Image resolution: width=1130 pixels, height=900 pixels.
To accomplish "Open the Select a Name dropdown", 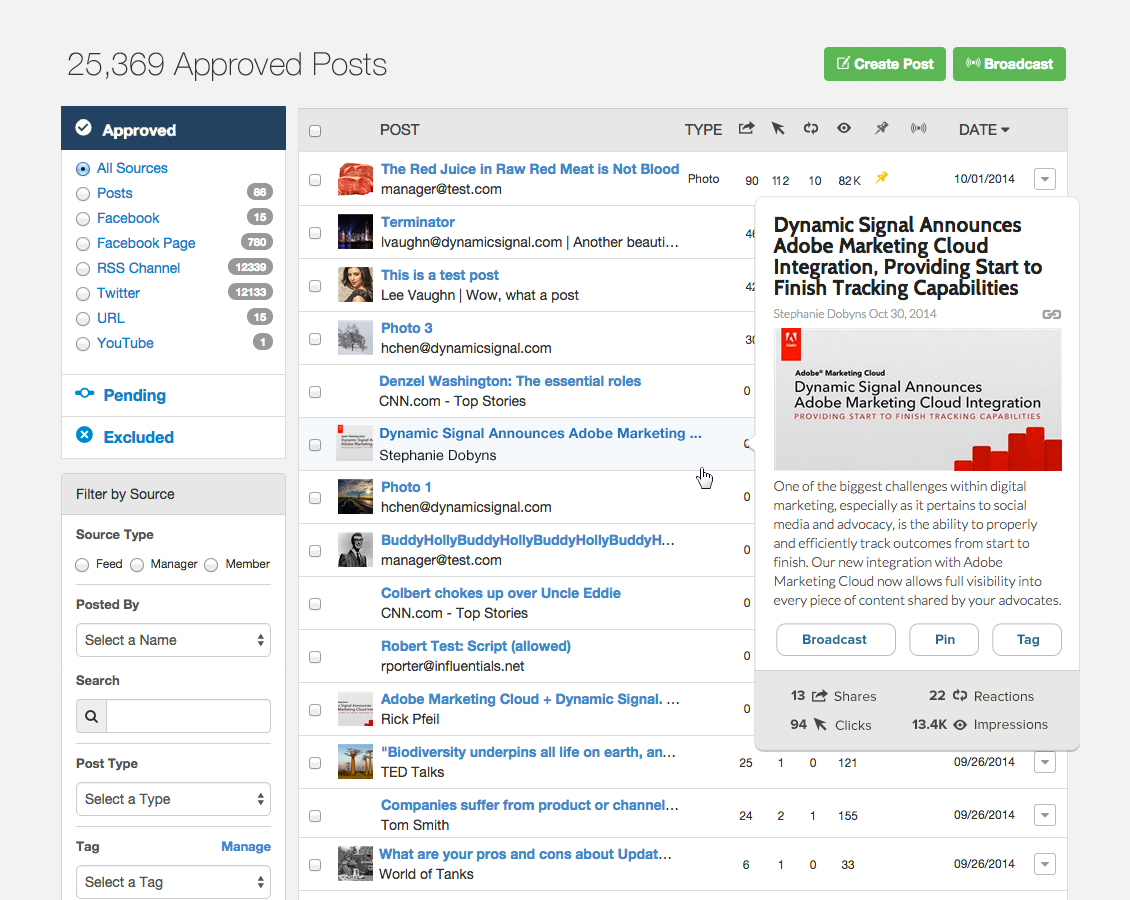I will (x=173, y=640).
